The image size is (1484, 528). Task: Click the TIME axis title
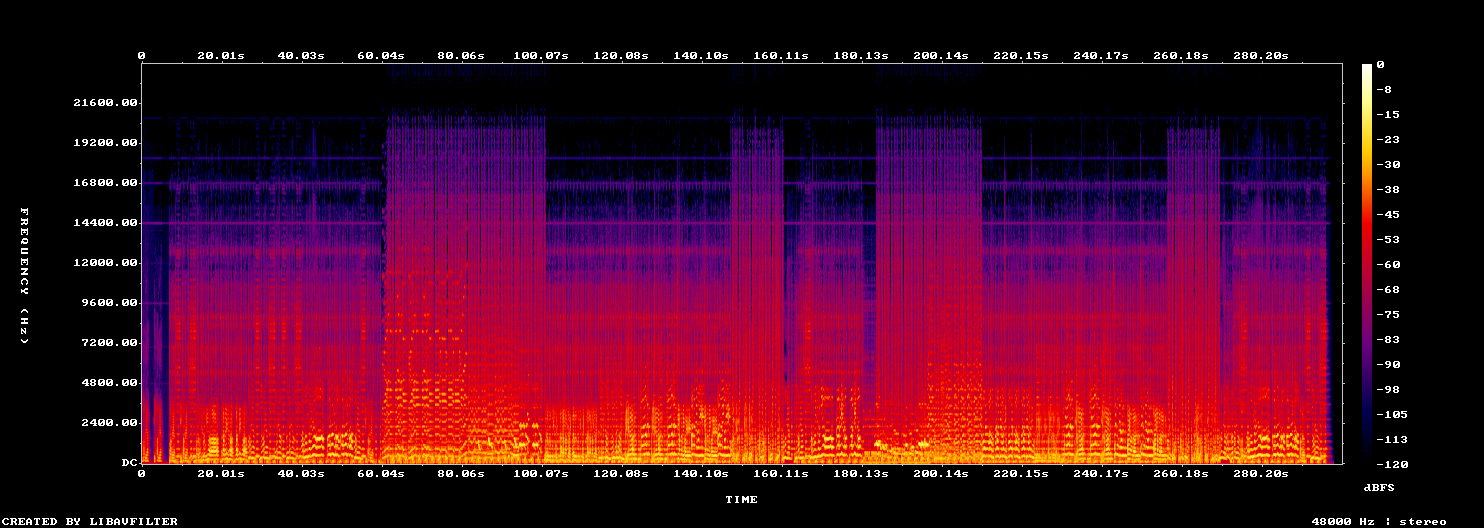[x=741, y=499]
